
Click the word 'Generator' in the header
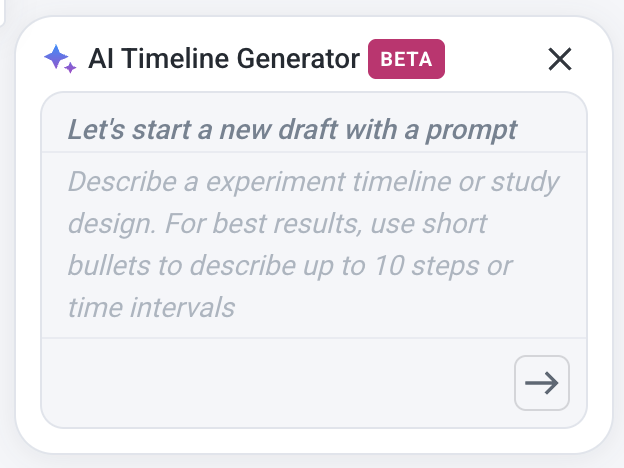click(x=298, y=59)
